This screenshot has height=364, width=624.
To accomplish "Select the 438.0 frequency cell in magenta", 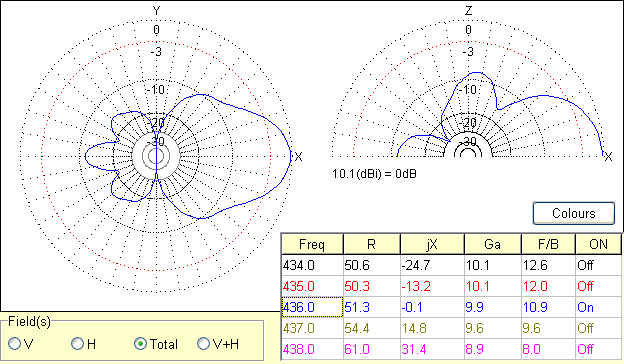I will click(312, 349).
